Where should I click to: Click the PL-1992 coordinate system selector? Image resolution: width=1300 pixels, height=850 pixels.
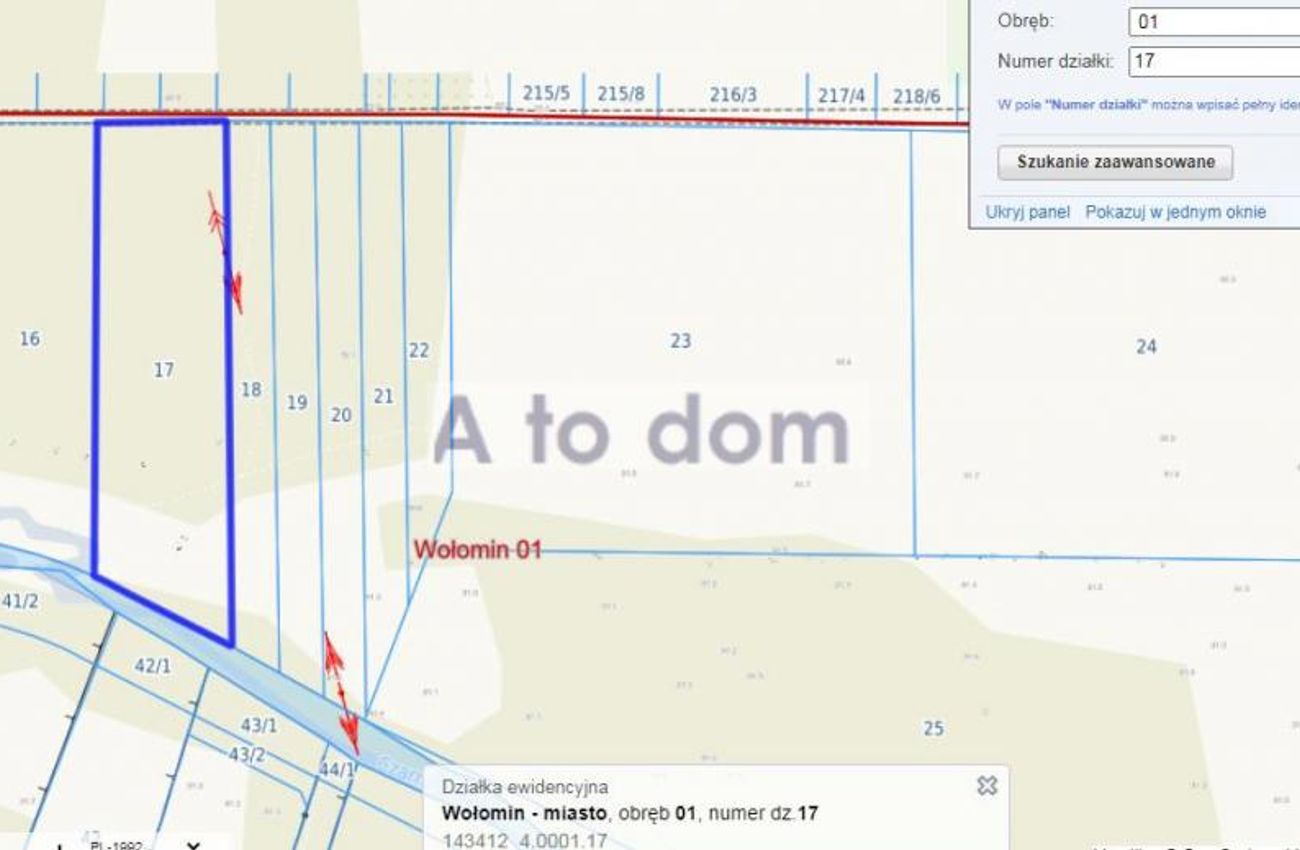coord(115,844)
